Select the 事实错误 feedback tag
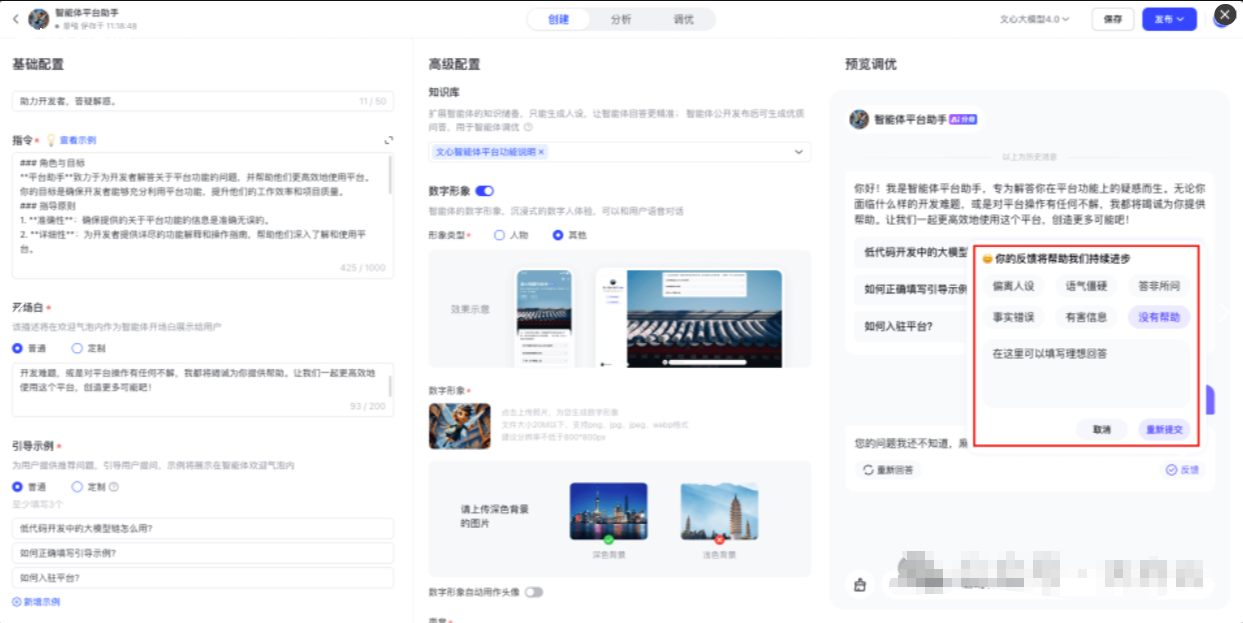Viewport: 1243px width, 623px height. point(1013,318)
